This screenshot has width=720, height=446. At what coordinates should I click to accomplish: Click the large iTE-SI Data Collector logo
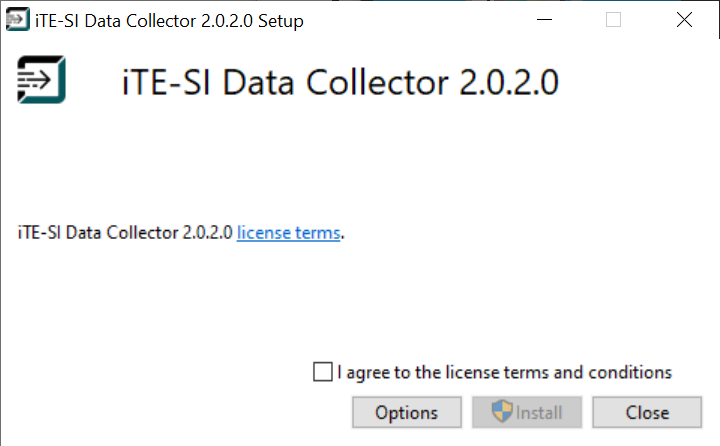click(41, 81)
